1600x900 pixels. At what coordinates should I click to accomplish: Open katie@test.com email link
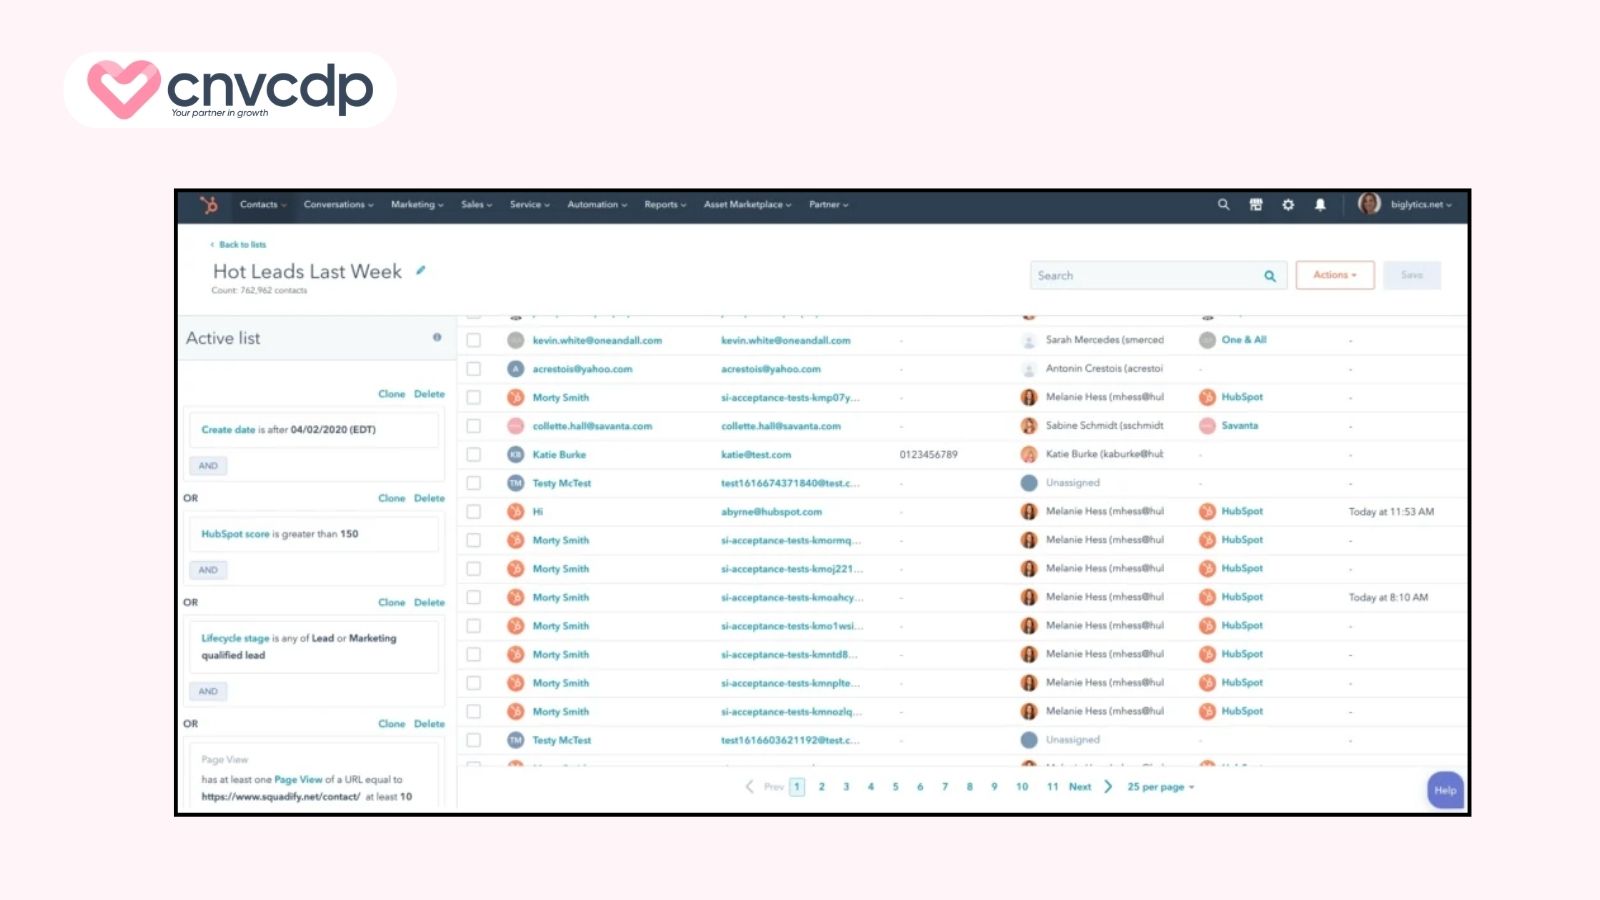point(756,454)
